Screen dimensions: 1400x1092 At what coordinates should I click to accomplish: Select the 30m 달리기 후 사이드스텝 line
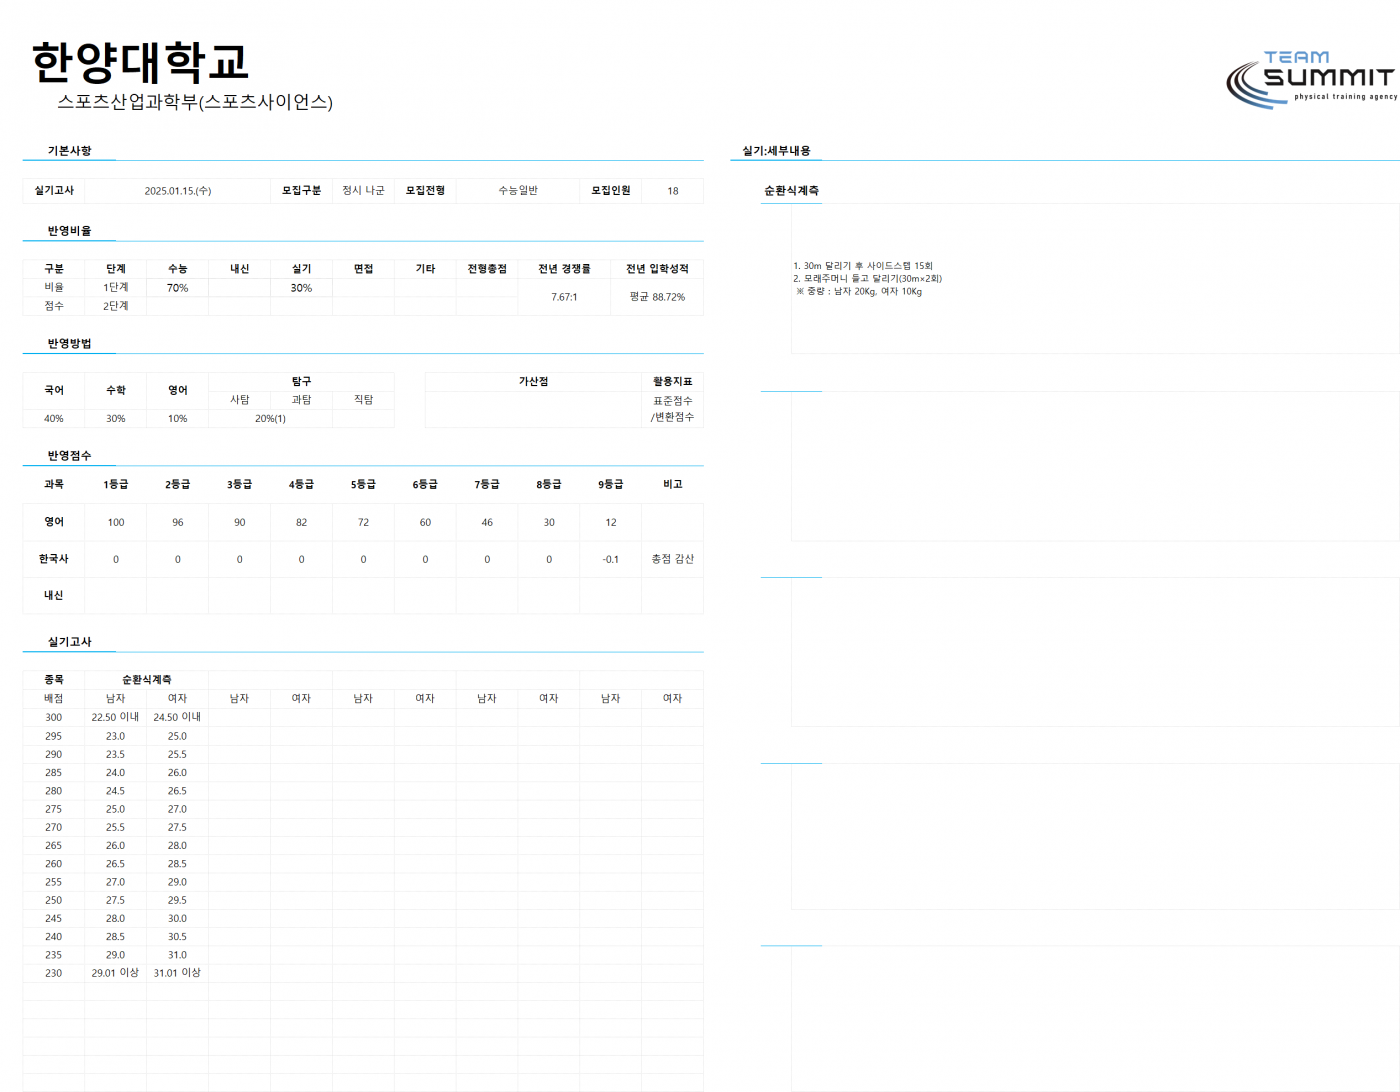click(x=863, y=266)
